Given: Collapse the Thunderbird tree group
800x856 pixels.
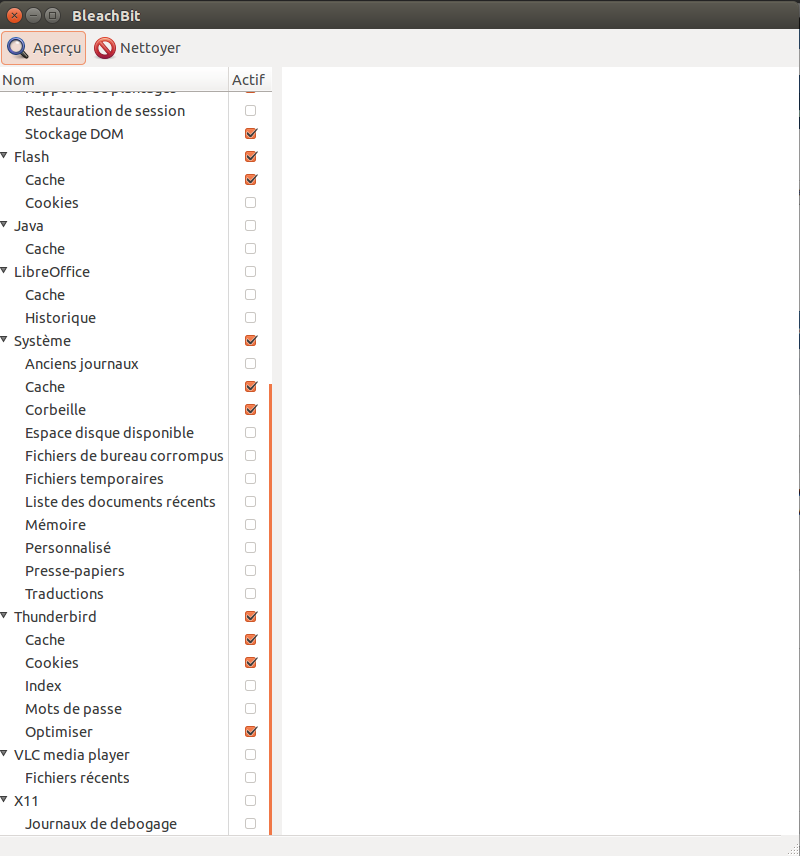Looking at the screenshot, I should 4,616.
